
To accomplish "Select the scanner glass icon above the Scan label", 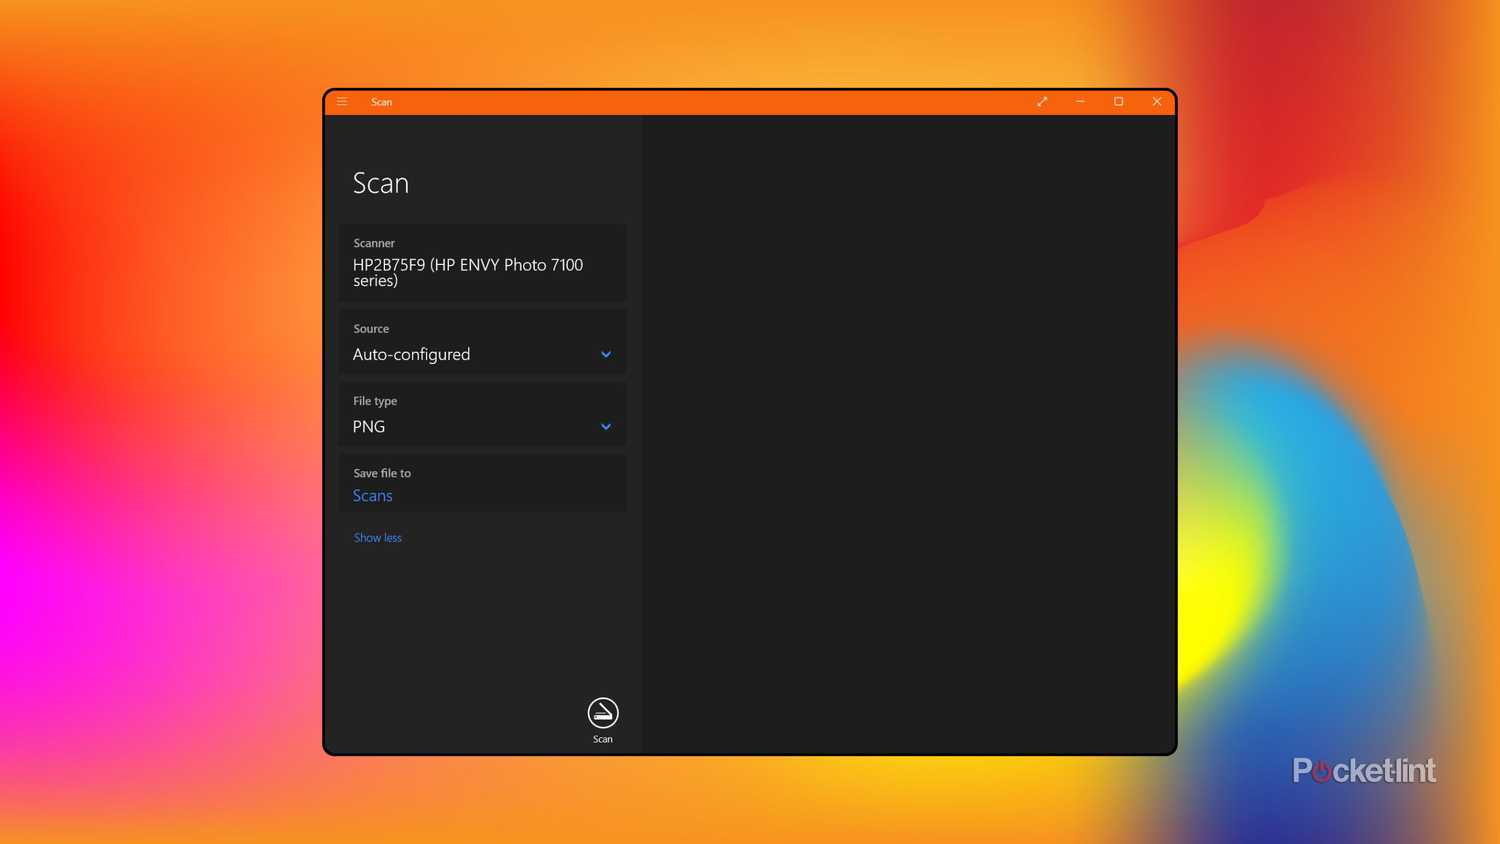I will (602, 710).
